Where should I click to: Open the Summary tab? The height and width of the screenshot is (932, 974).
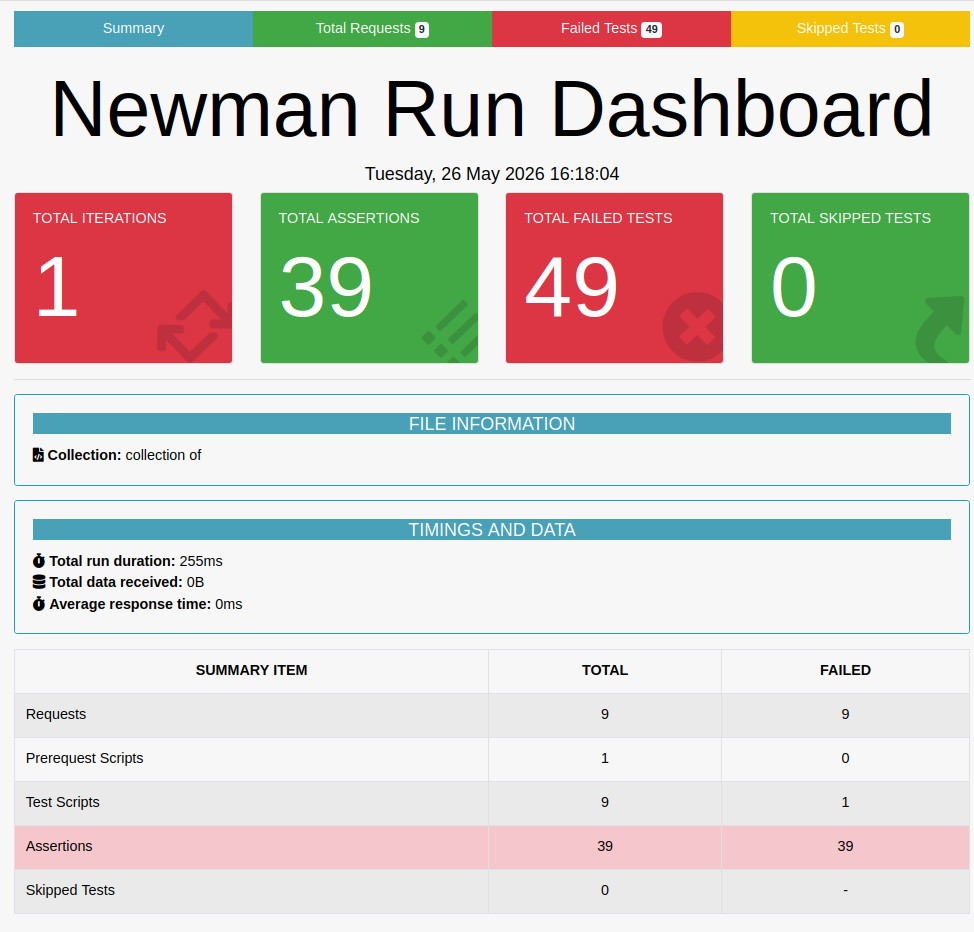[x=133, y=29]
